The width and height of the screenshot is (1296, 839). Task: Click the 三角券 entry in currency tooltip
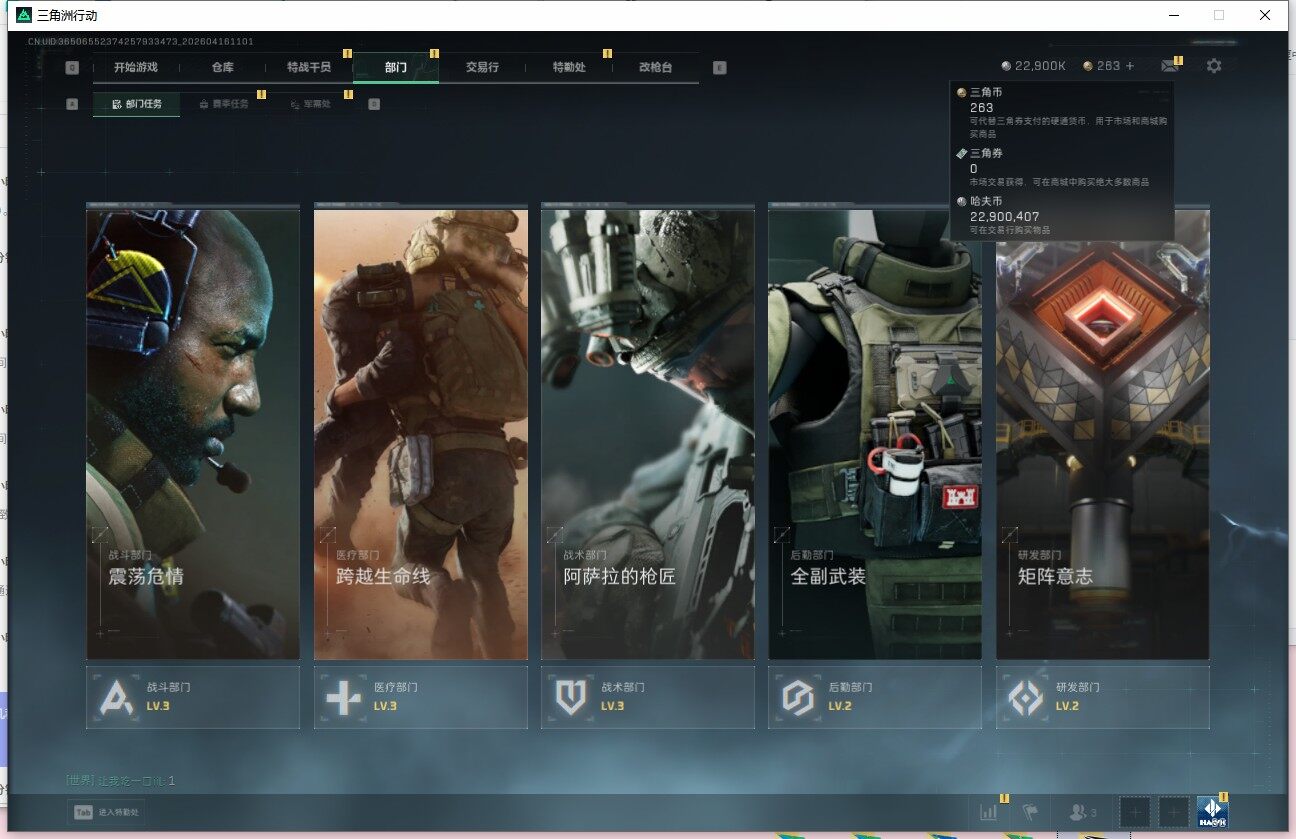(x=1053, y=167)
